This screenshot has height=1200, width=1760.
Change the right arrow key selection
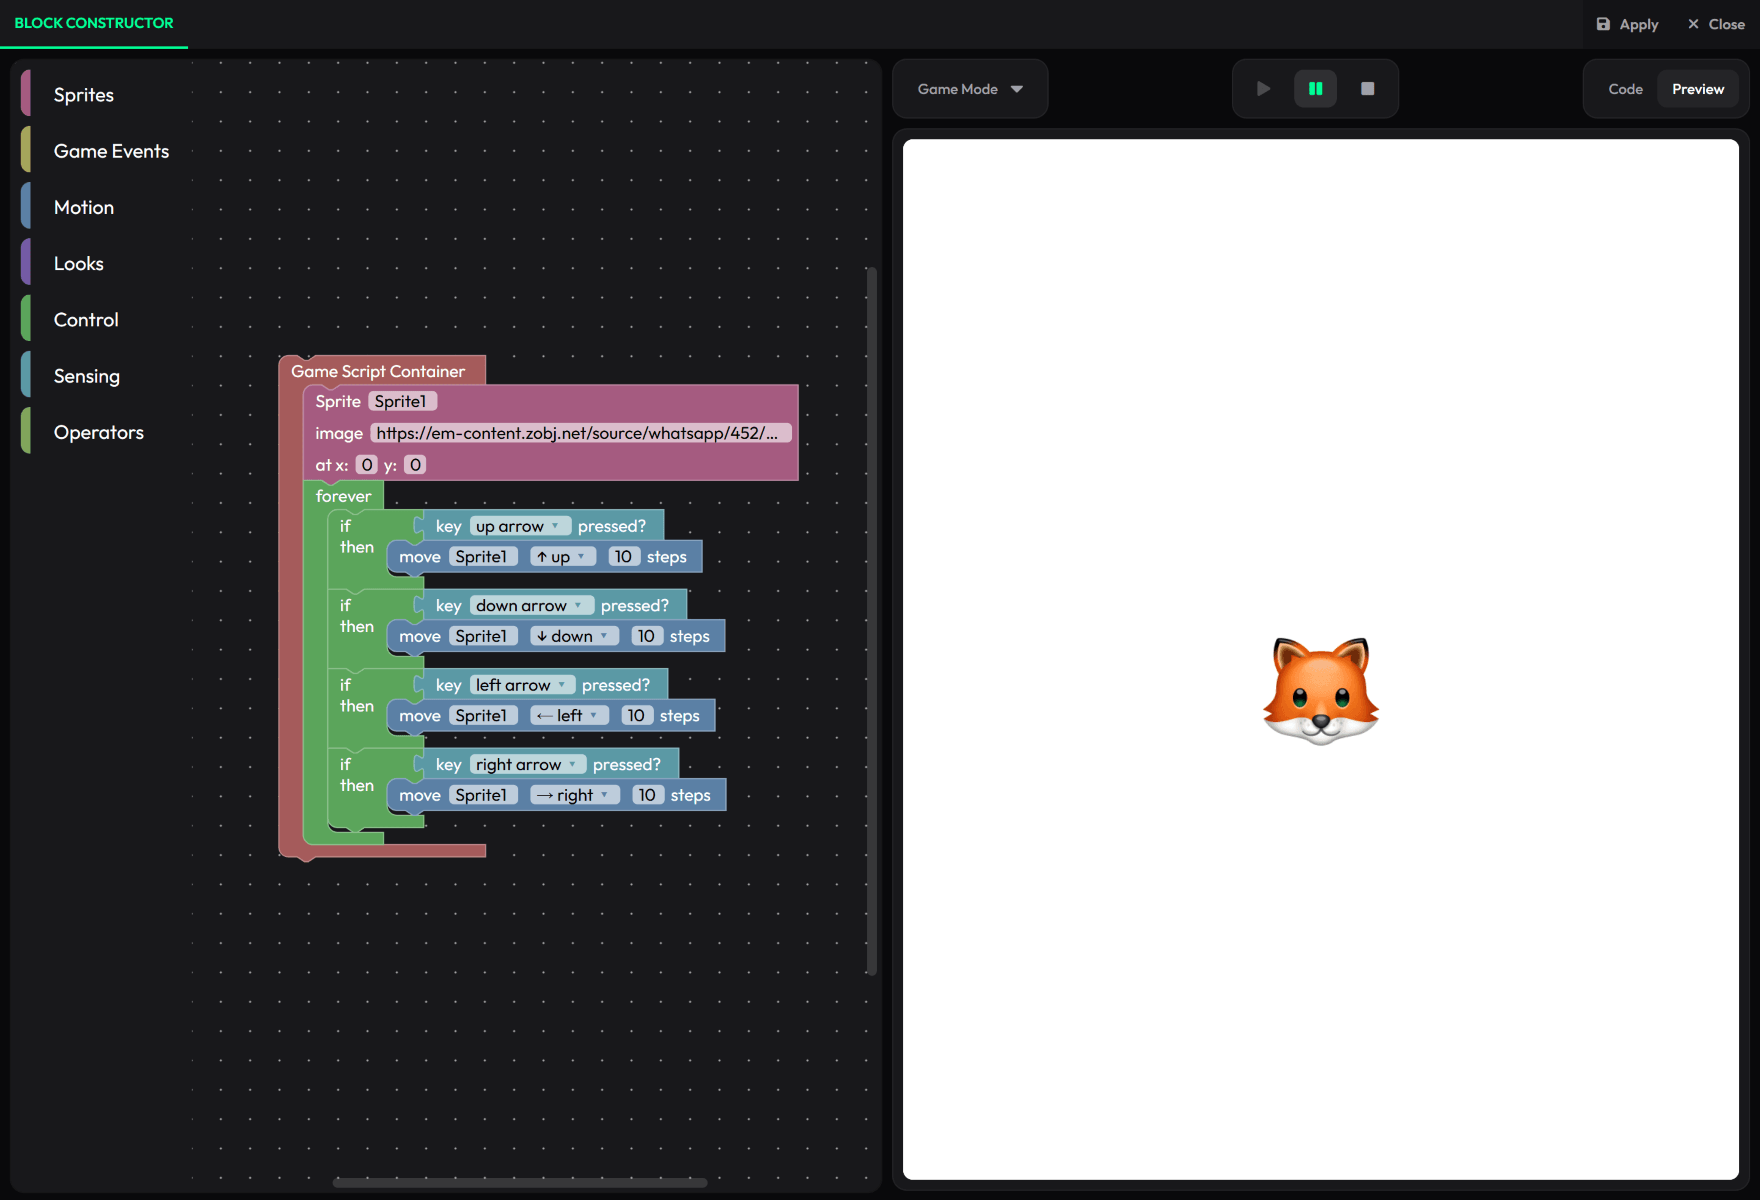pos(527,765)
